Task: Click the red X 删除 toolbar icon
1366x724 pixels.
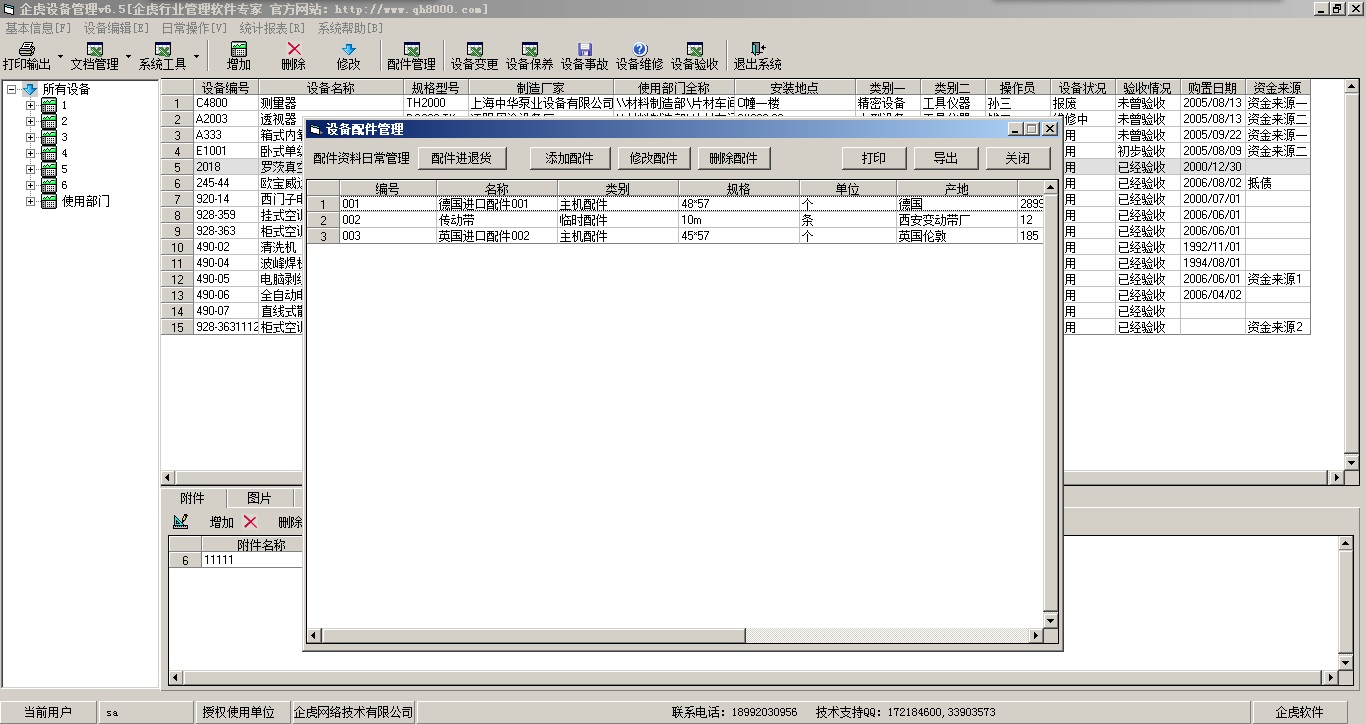Action: (x=294, y=49)
